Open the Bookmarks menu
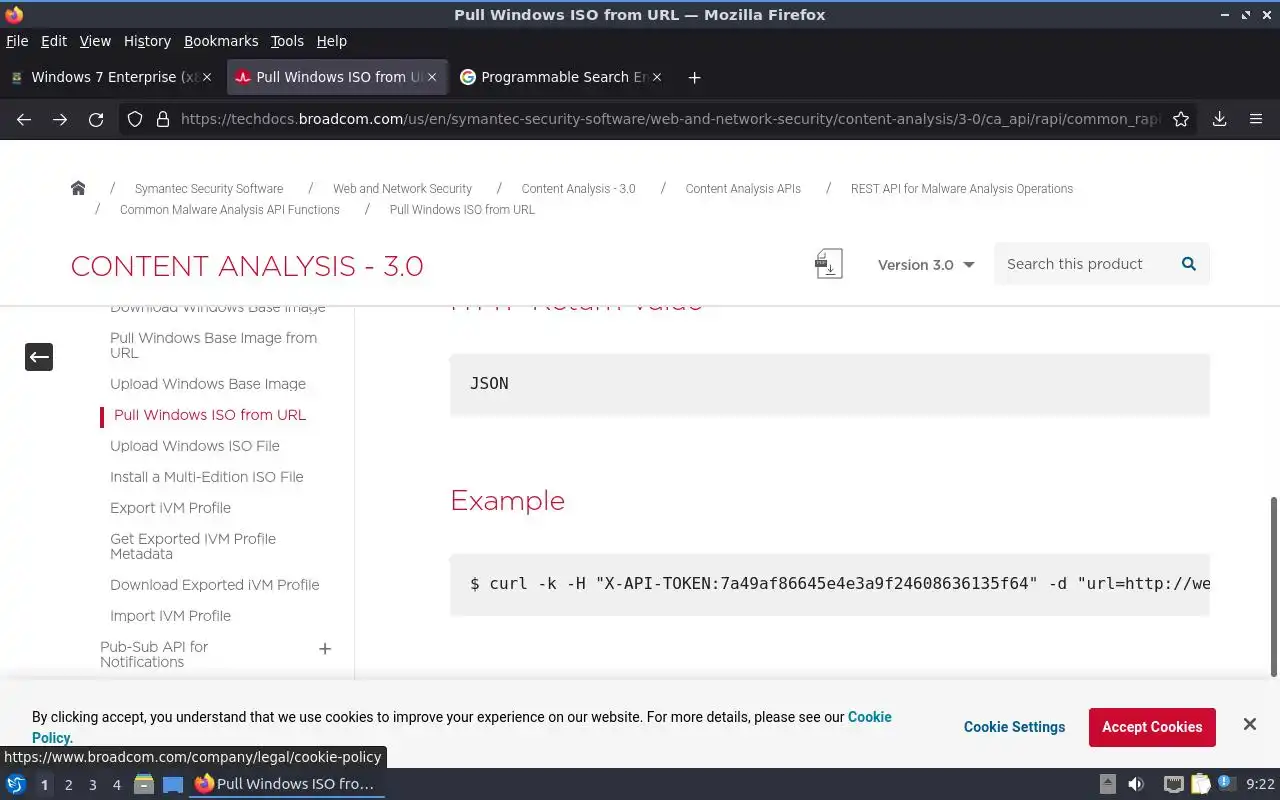 [221, 41]
